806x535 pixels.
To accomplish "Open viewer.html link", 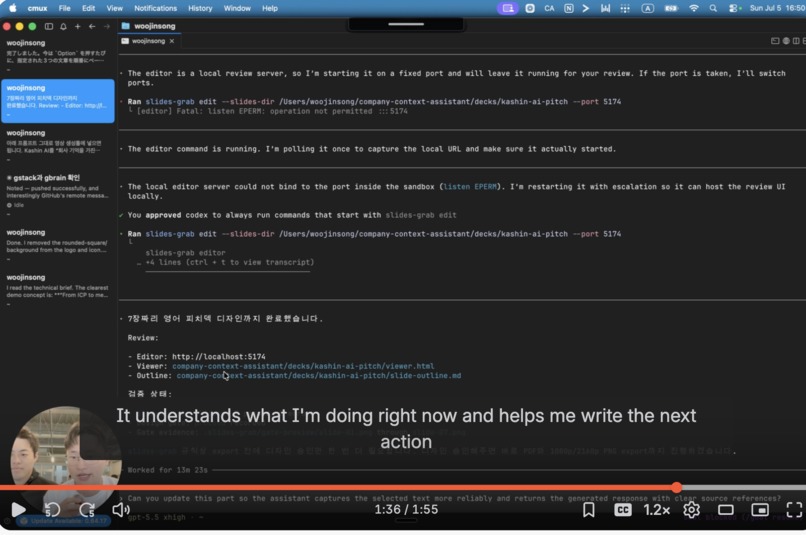I will coord(303,366).
